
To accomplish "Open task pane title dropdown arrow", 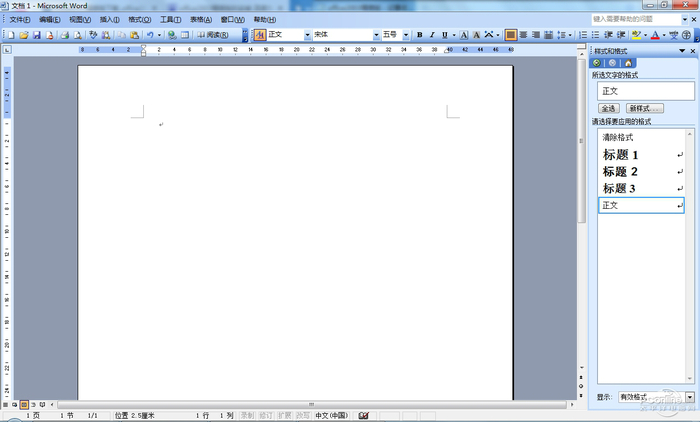I will (682, 51).
